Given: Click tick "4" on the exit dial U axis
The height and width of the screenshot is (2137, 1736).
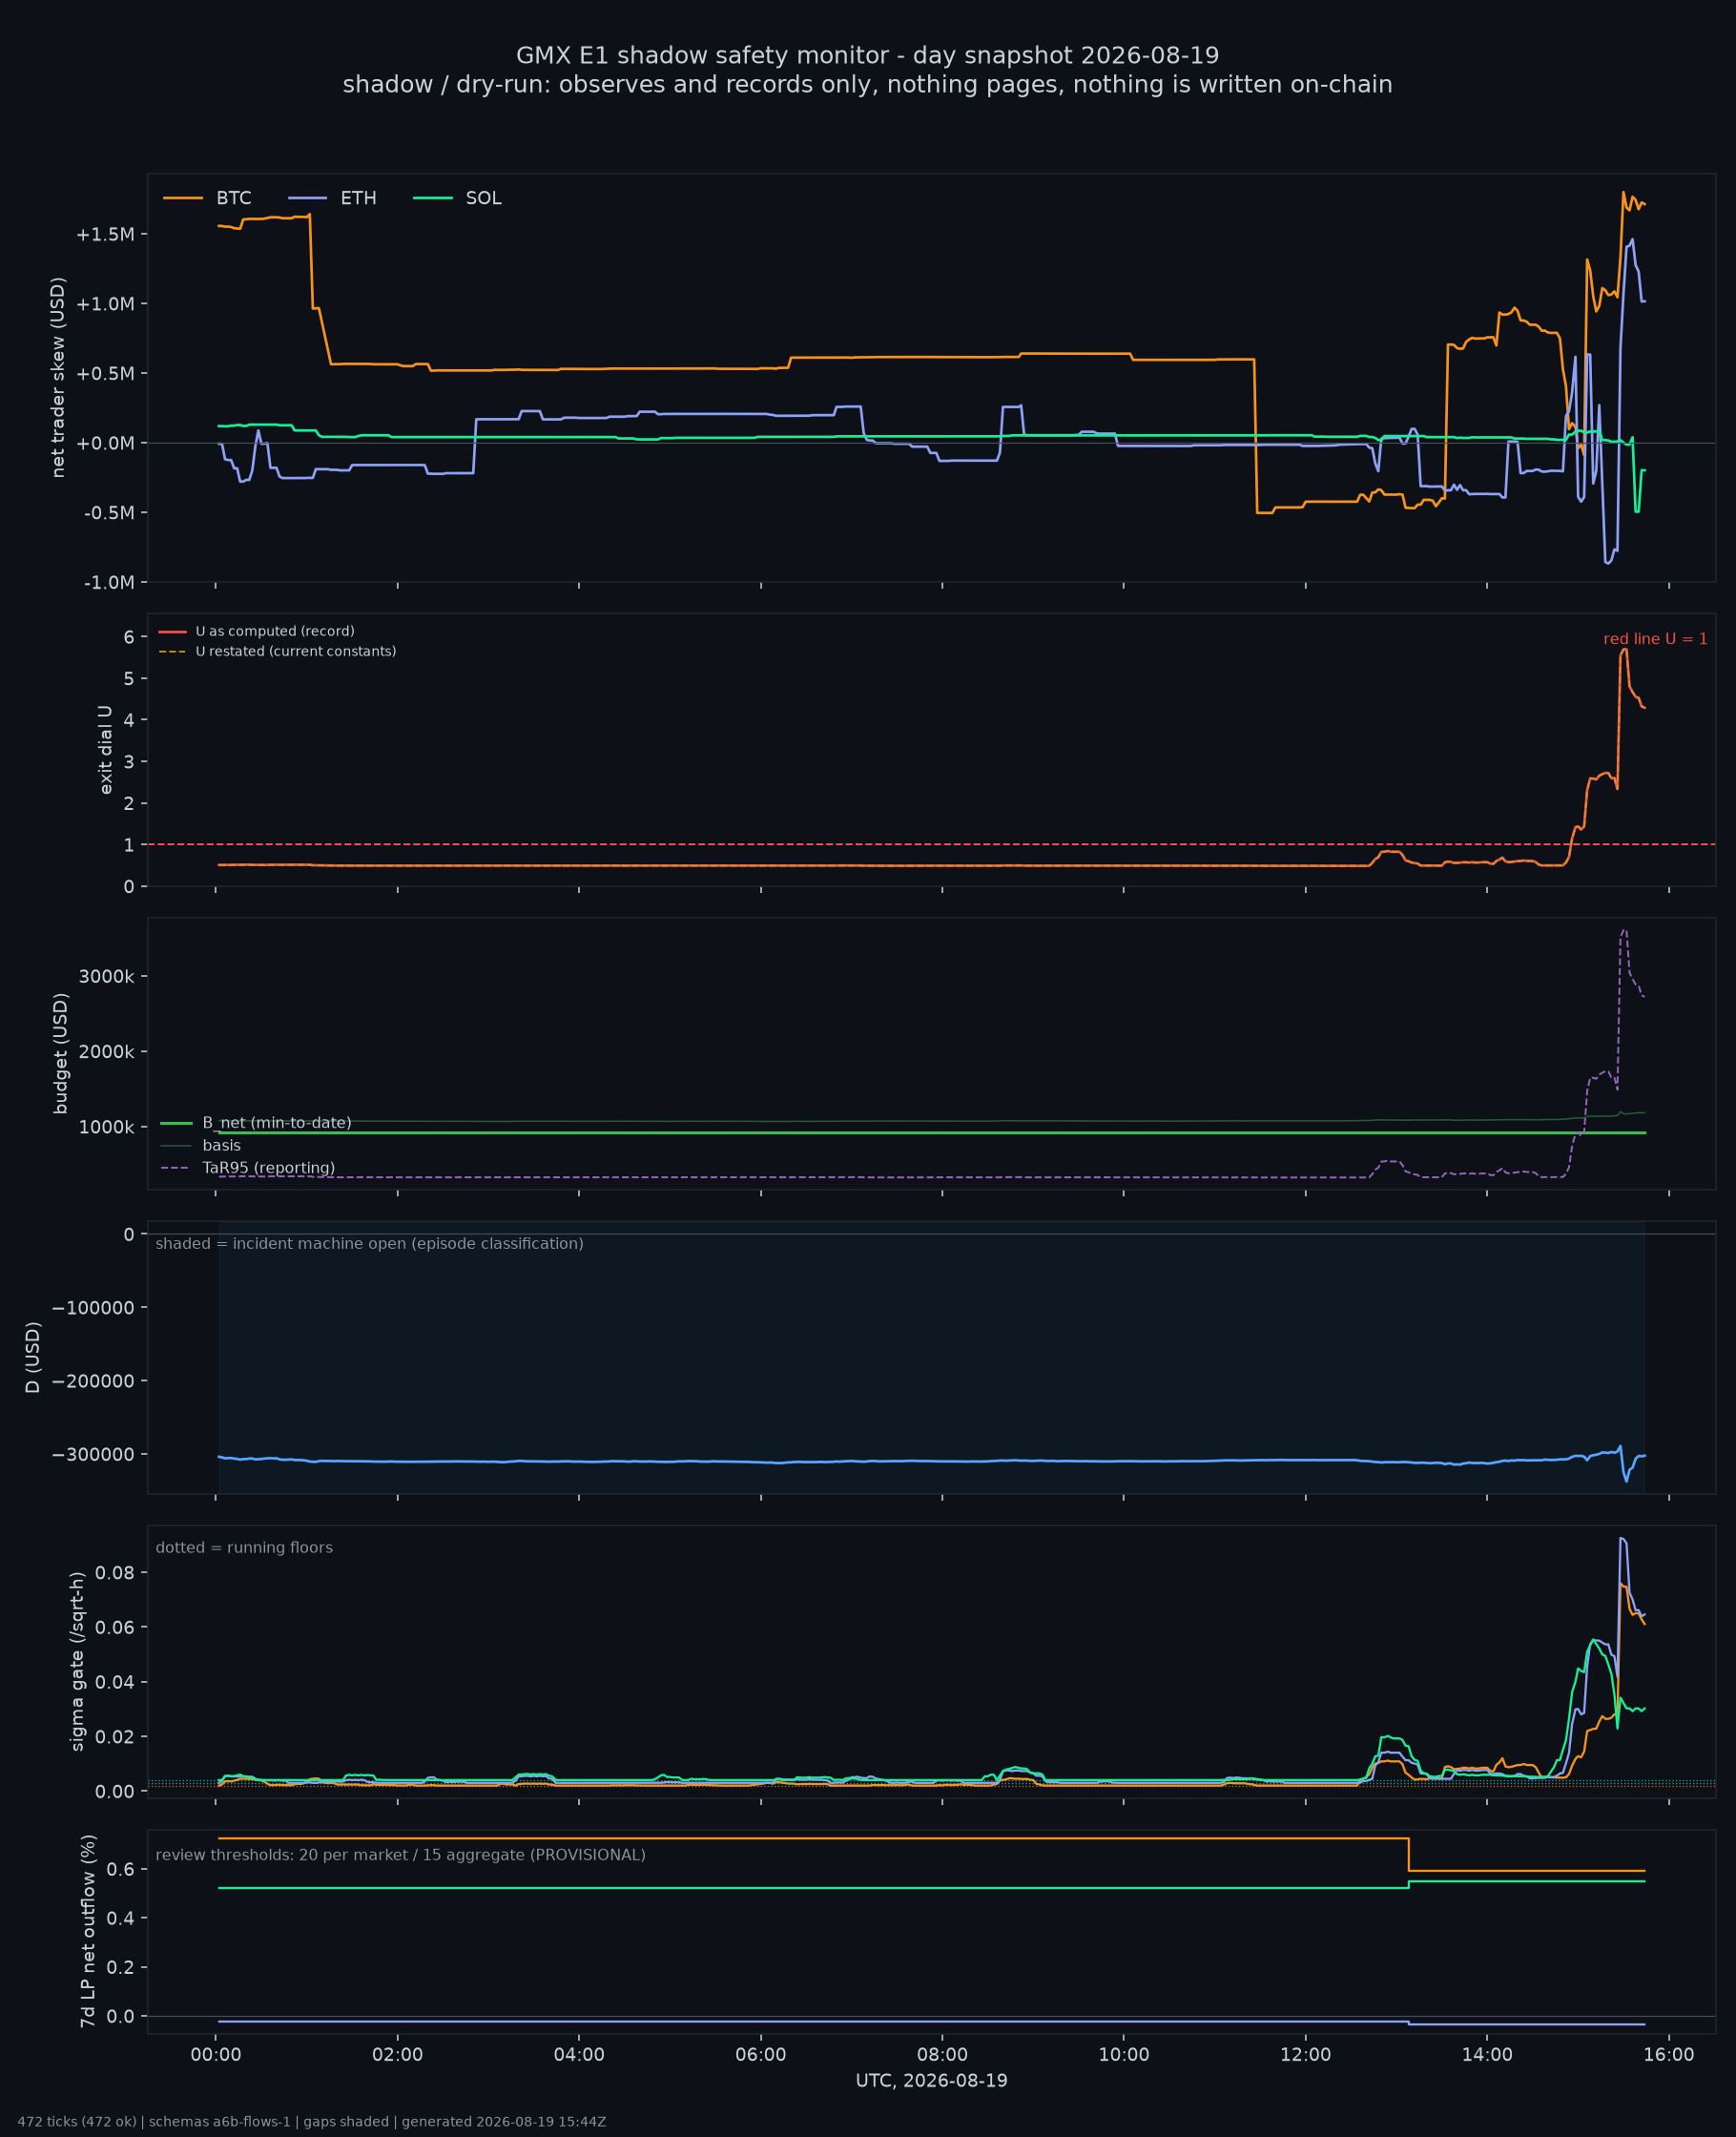Looking at the screenshot, I should pyautogui.click(x=129, y=720).
